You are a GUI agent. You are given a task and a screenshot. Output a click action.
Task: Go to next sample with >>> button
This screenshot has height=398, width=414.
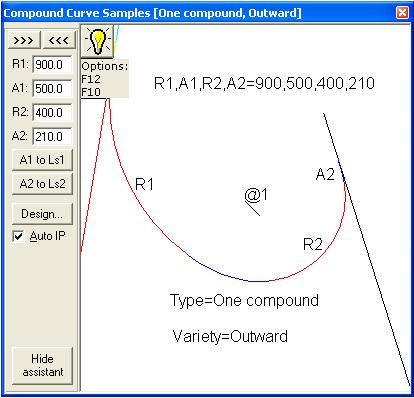24,40
